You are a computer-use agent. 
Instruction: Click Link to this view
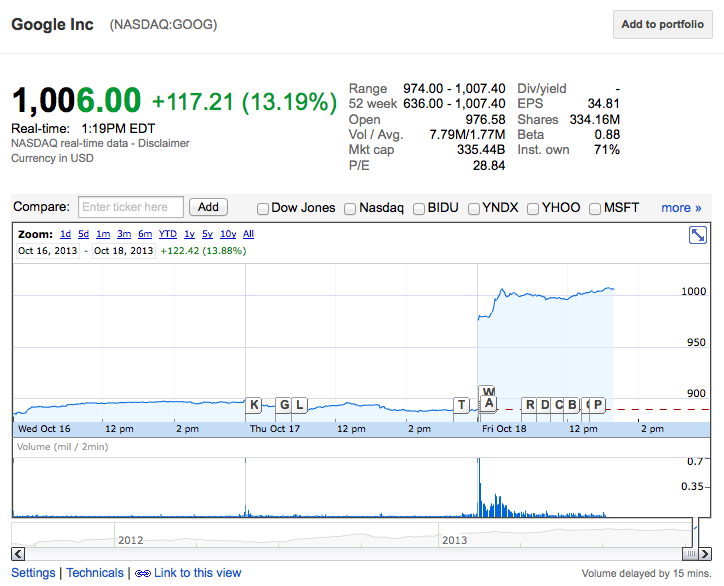(198, 573)
